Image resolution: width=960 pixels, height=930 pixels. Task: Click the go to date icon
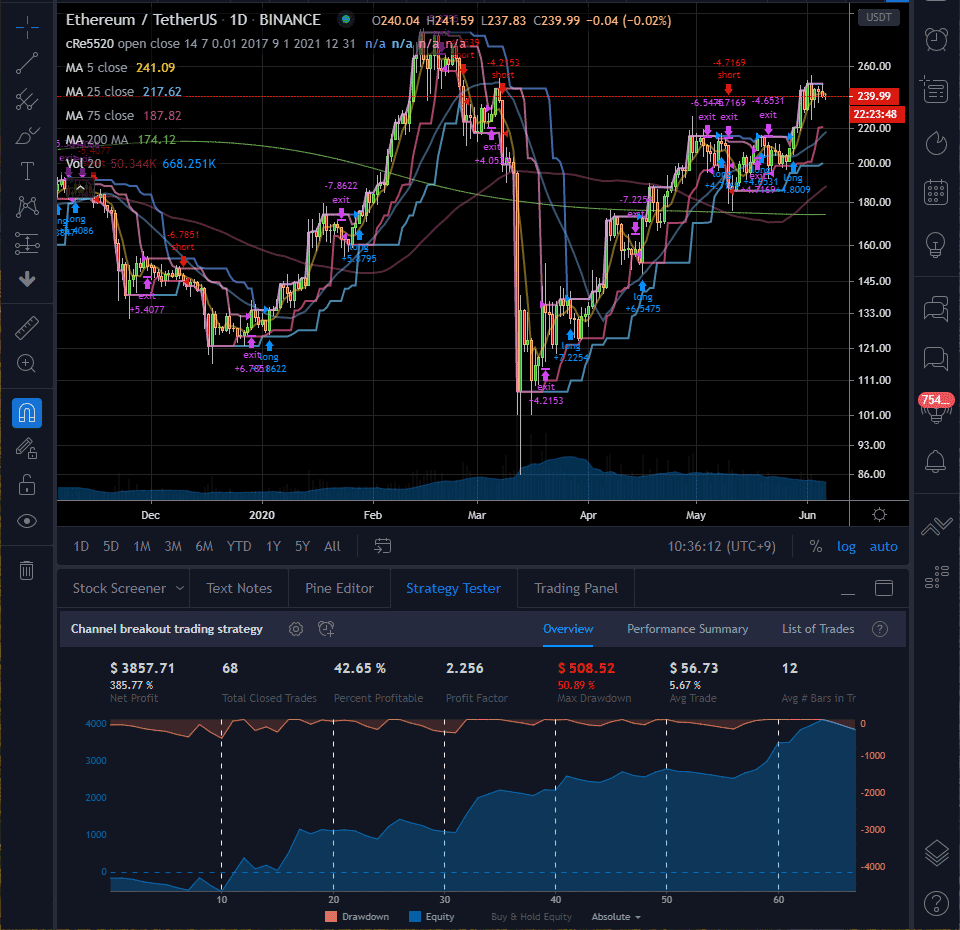383,546
